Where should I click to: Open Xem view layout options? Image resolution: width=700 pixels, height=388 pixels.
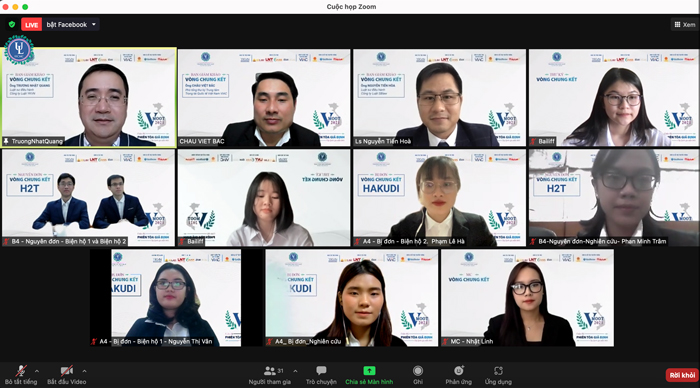(x=684, y=25)
